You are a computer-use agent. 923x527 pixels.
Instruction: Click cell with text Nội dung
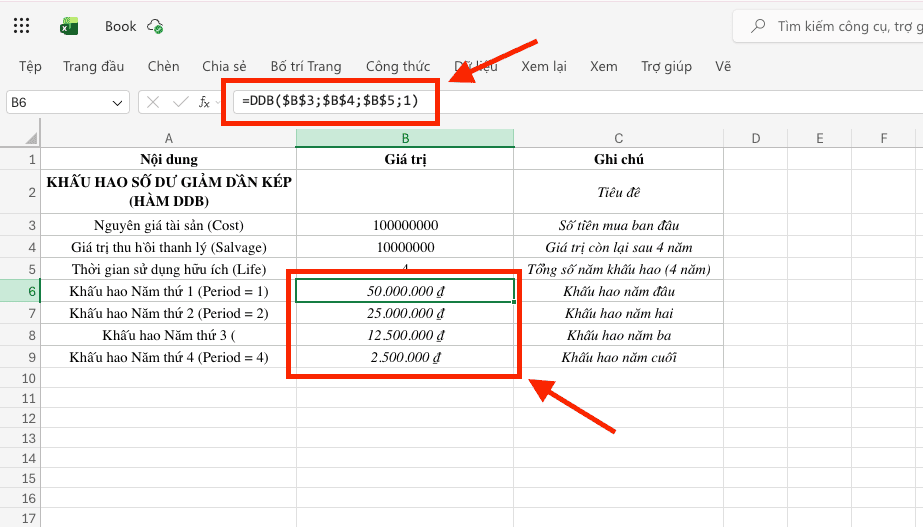tap(168, 159)
